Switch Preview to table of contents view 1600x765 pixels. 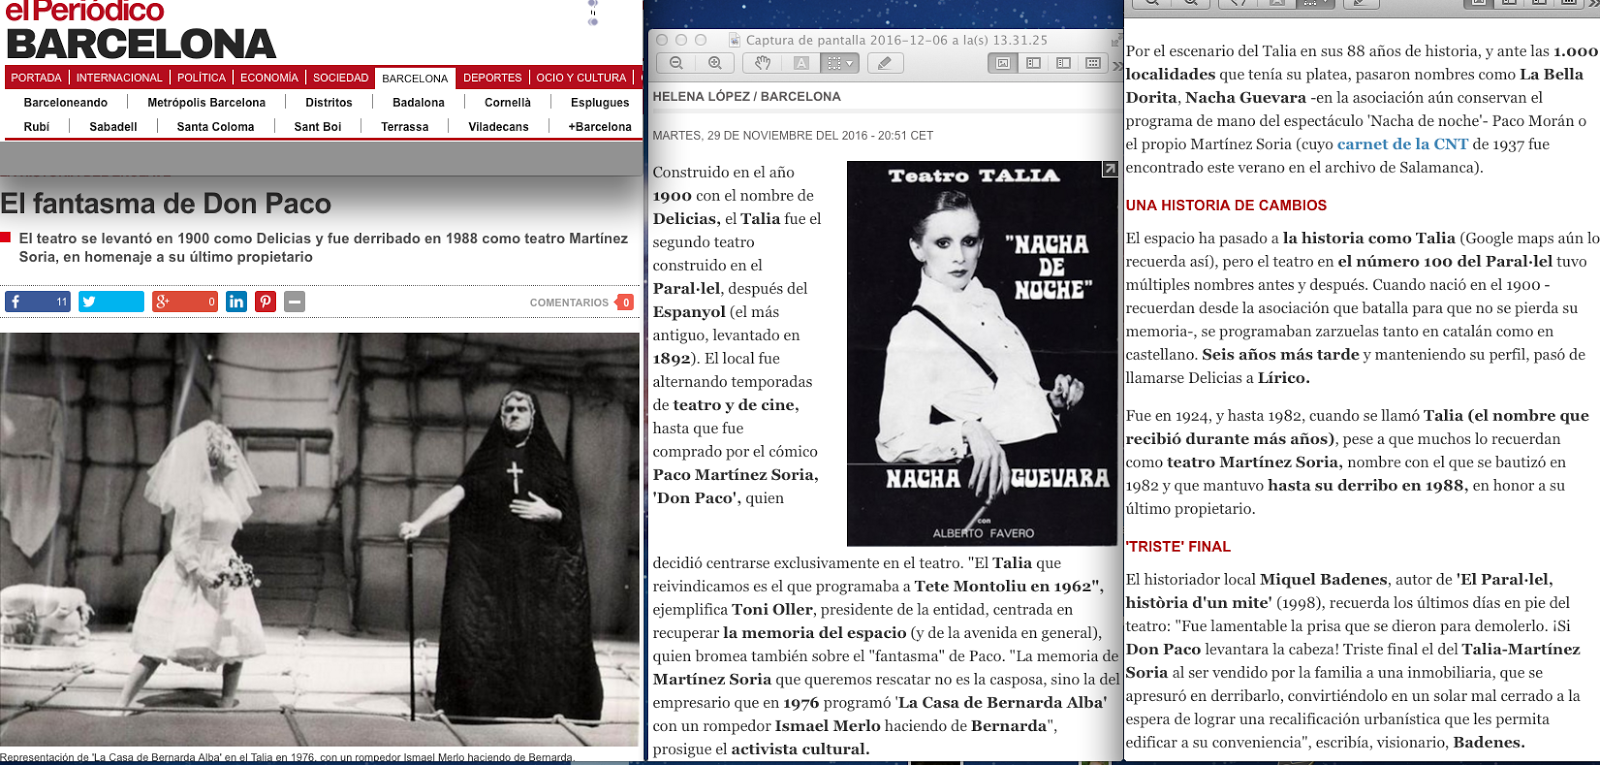1063,63
